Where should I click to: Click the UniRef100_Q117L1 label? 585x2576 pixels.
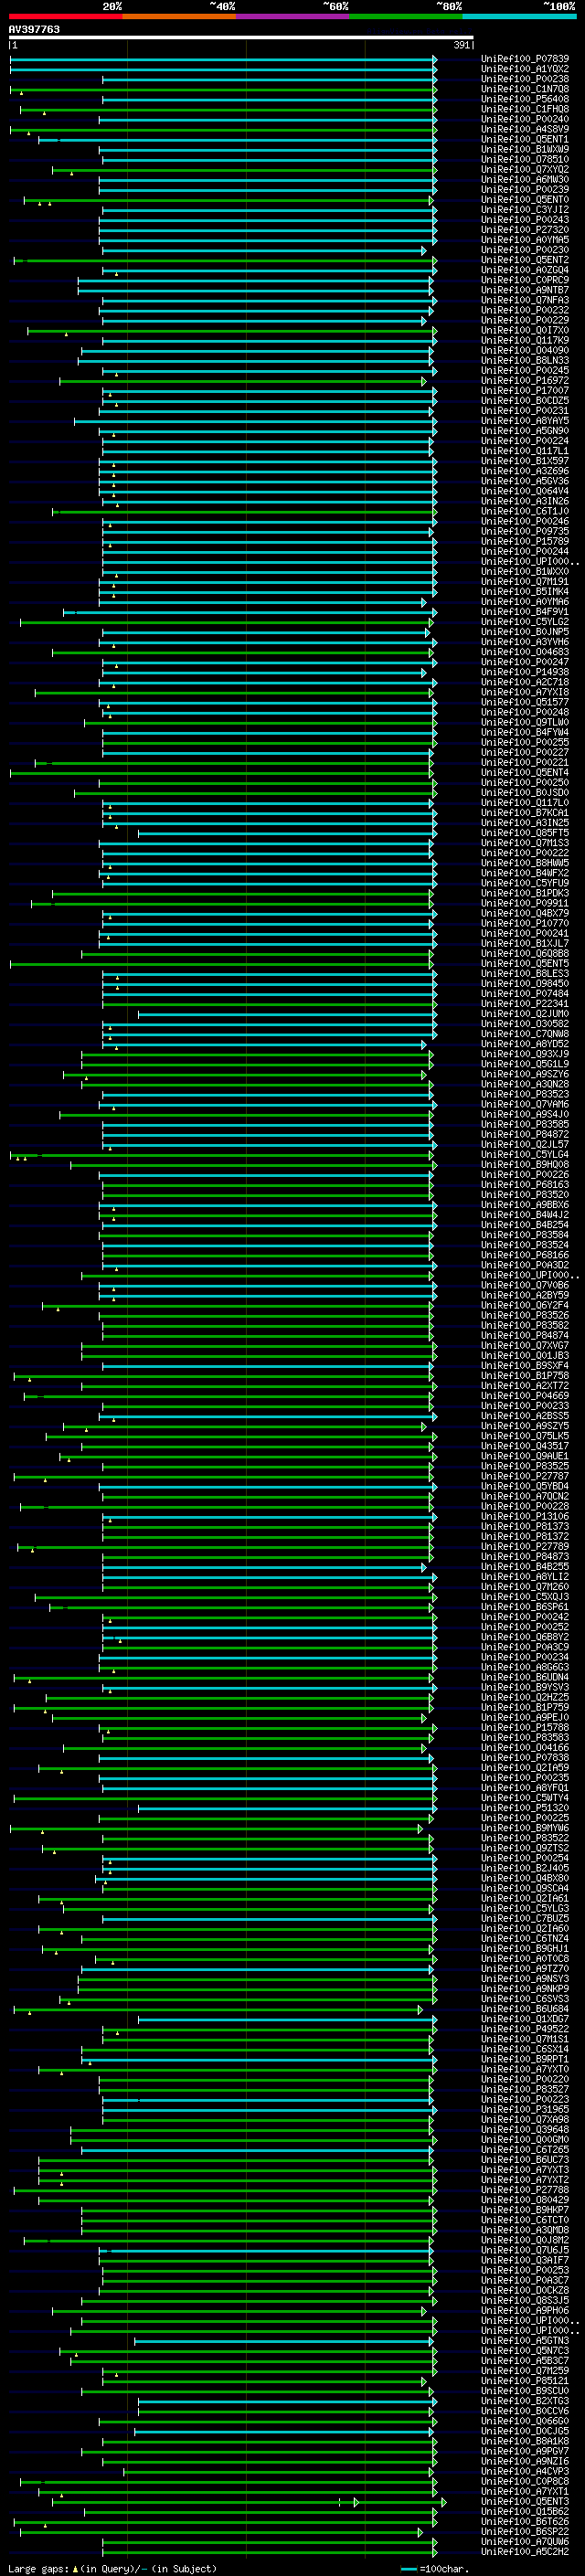525,451
